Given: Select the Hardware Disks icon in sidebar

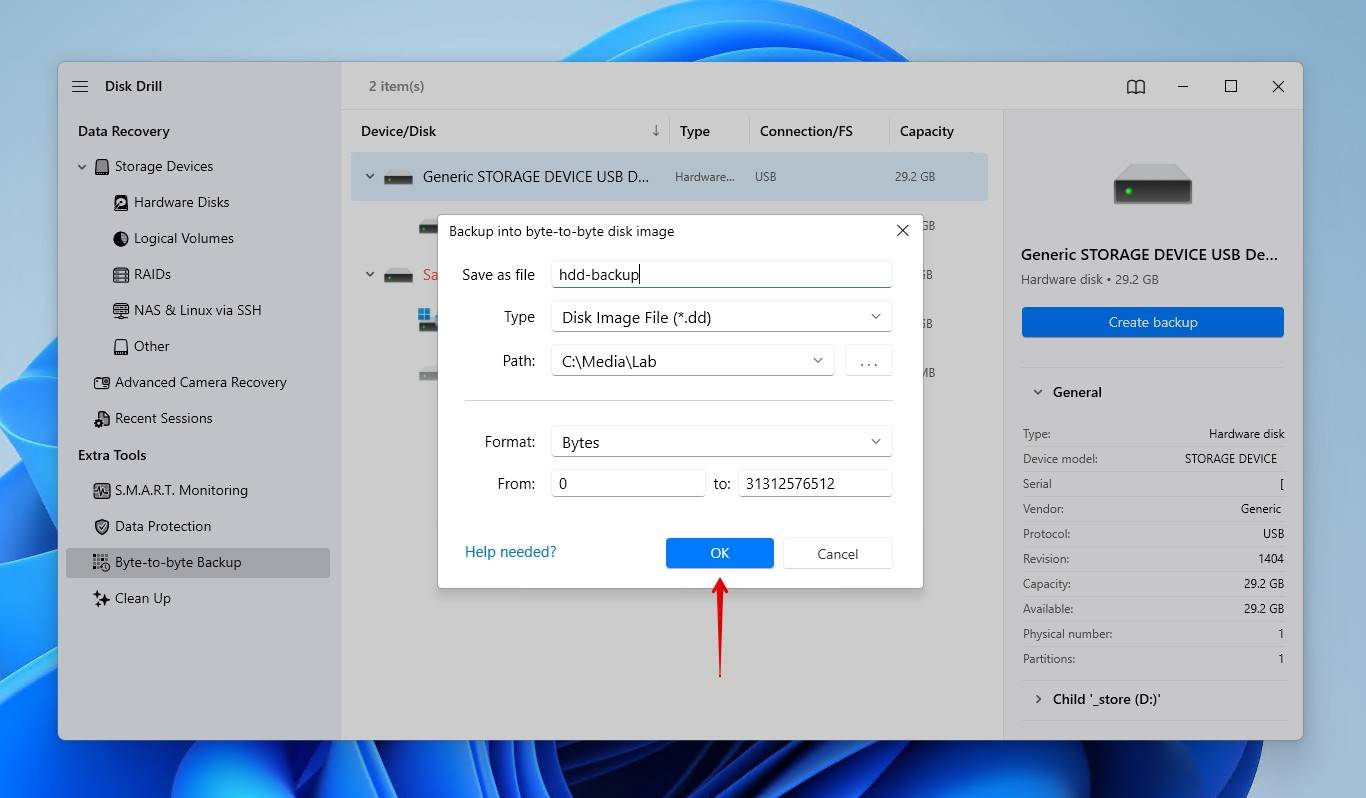Looking at the screenshot, I should (121, 203).
